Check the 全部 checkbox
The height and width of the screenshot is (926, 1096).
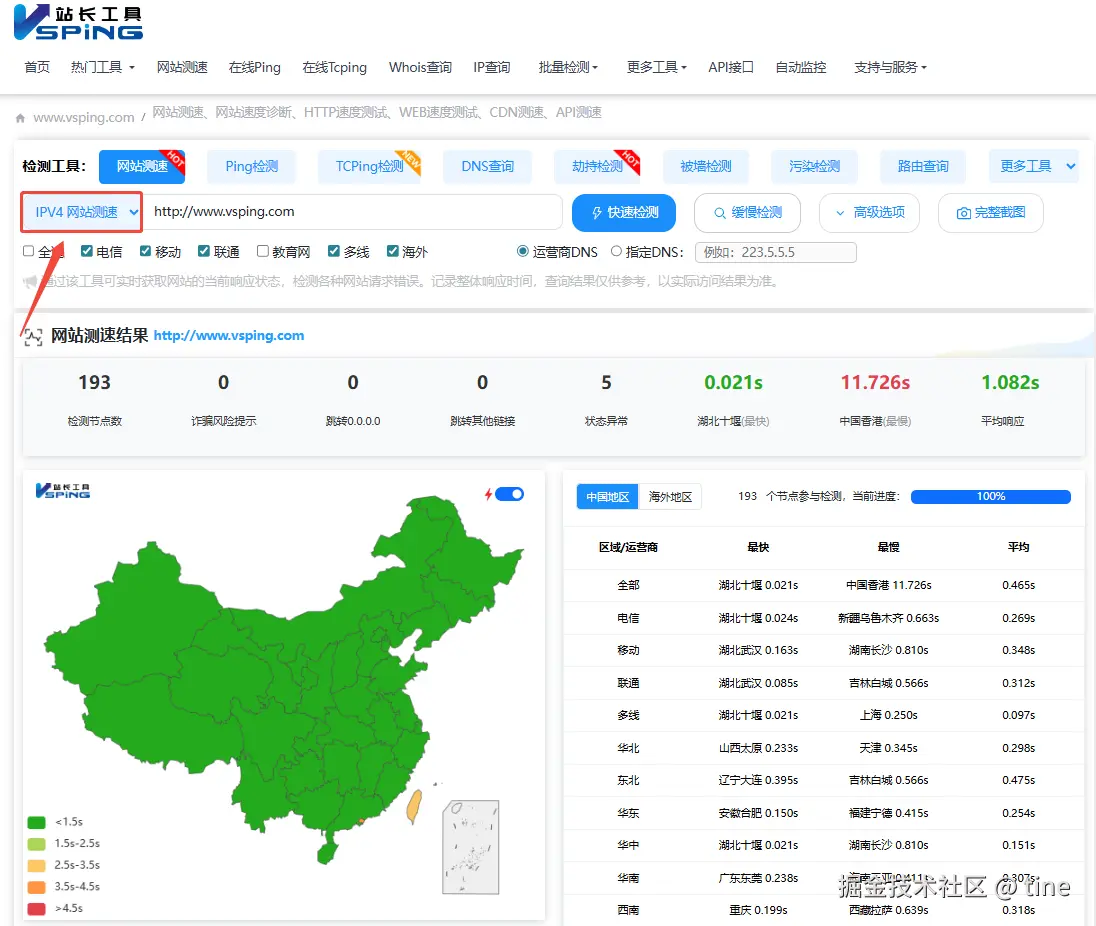pyautogui.click(x=29, y=251)
